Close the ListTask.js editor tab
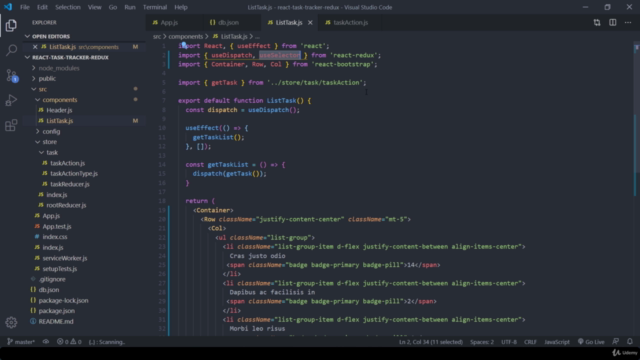 point(310,22)
